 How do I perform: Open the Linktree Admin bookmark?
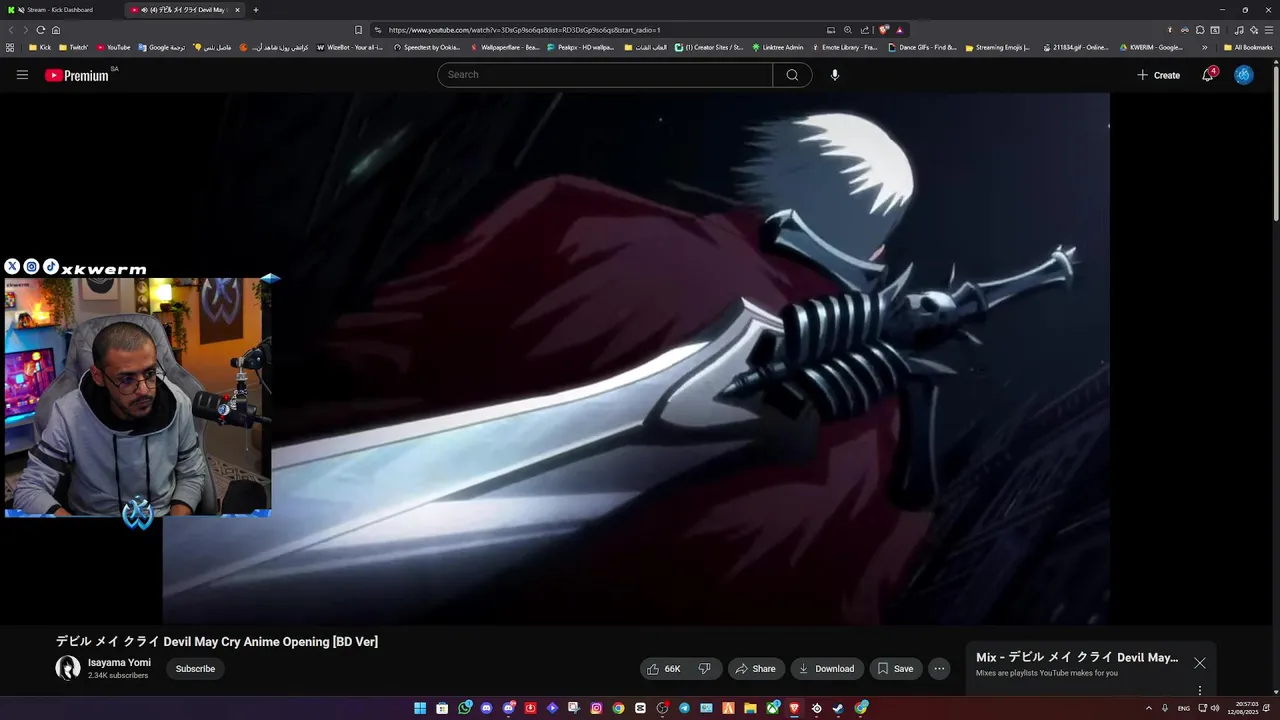pos(777,47)
